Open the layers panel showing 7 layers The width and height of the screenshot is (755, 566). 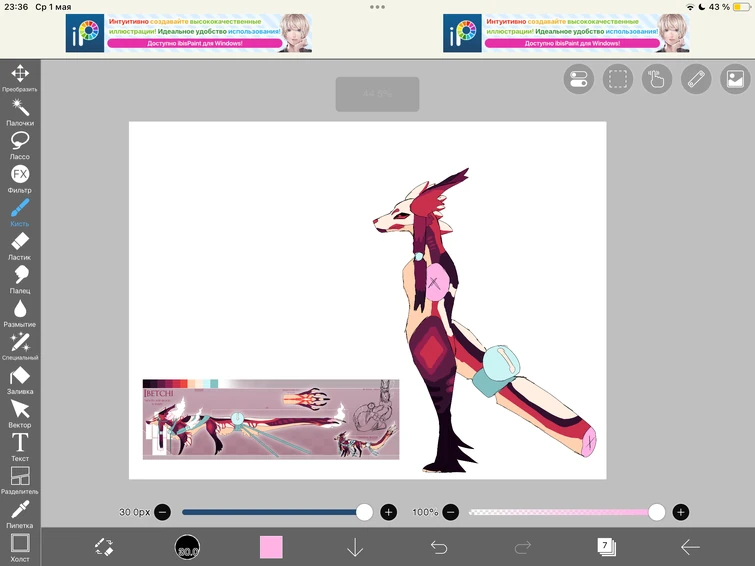tap(606, 546)
